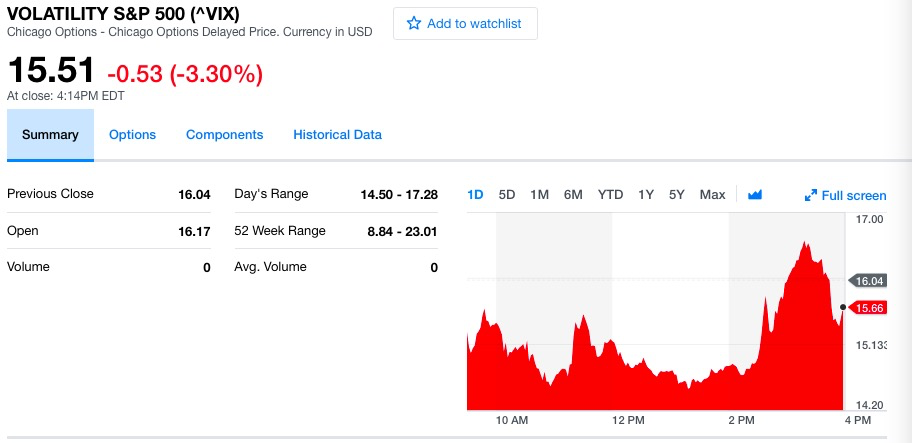Open the Full screen chart link
Image resolution: width=912 pixels, height=443 pixels.
pos(853,196)
